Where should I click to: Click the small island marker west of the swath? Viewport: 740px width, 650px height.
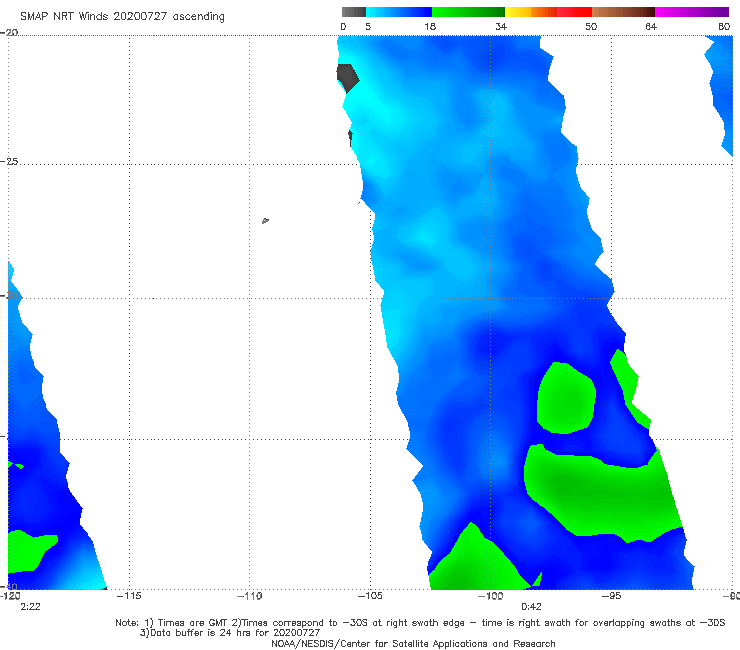tap(265, 220)
